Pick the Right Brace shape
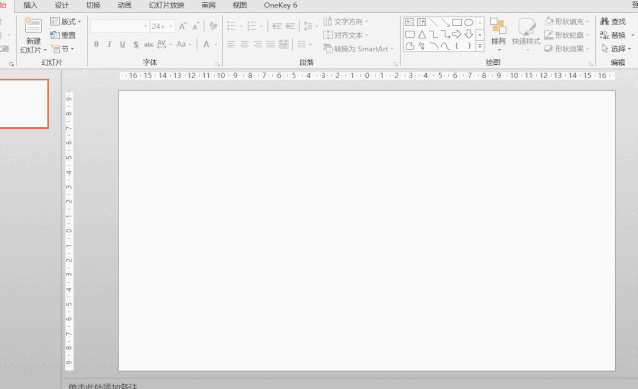This screenshot has width=638, height=389. click(469, 46)
